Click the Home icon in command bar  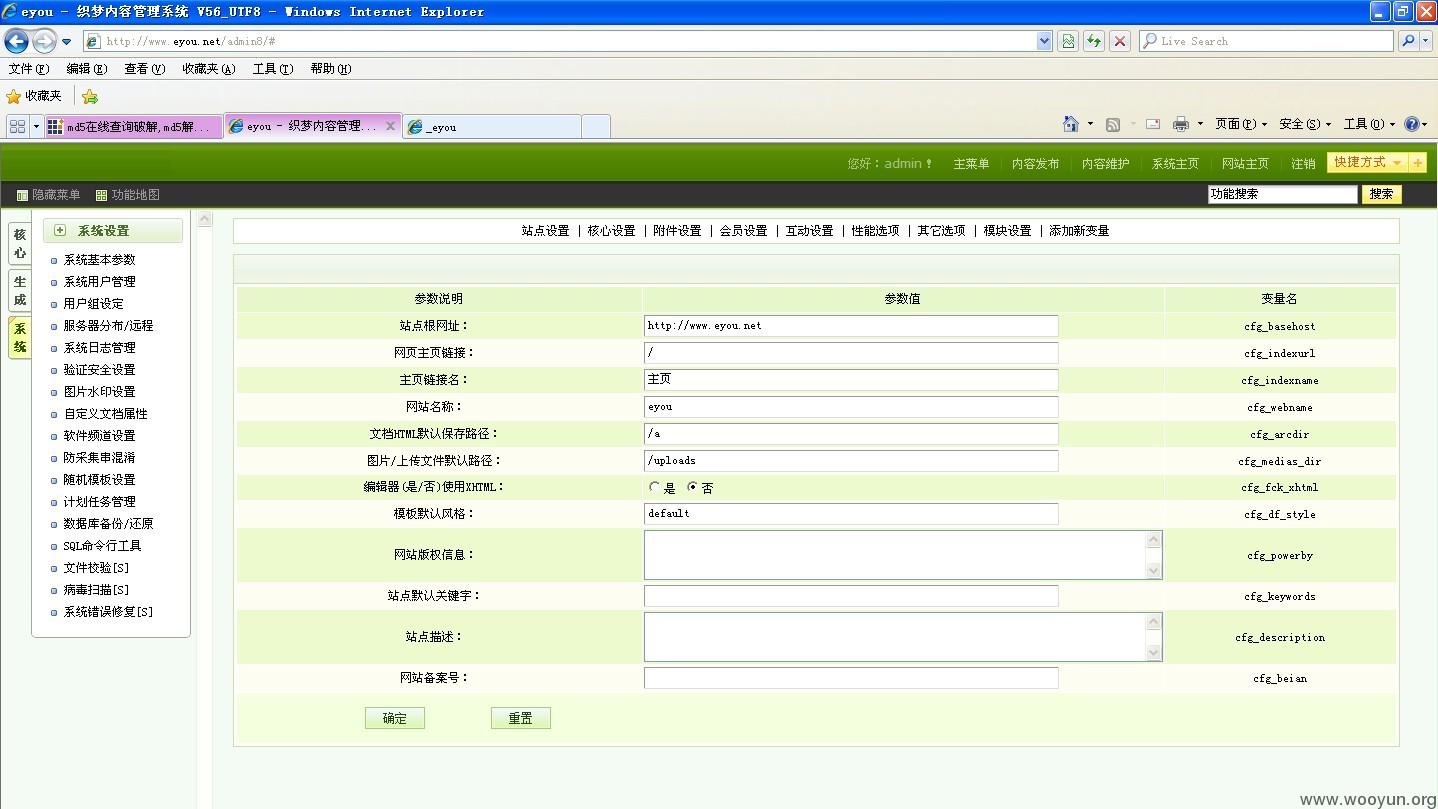(1071, 124)
